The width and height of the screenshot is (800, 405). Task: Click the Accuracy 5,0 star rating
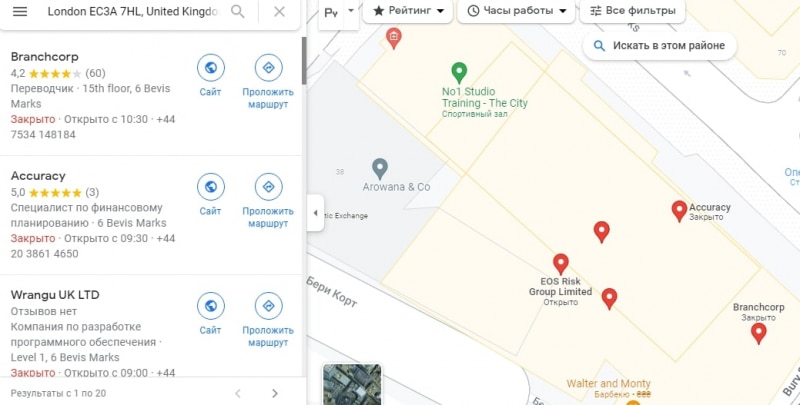click(55, 193)
